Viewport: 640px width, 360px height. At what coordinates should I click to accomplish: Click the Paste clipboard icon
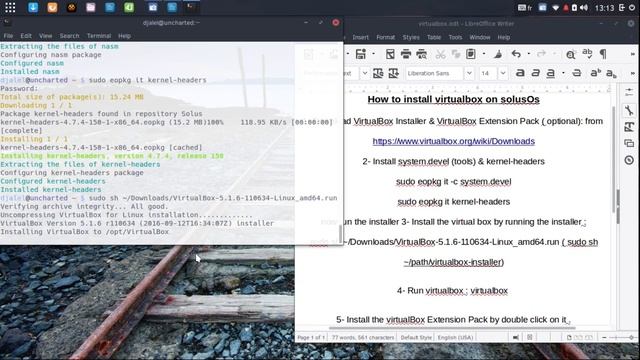tap(471, 54)
